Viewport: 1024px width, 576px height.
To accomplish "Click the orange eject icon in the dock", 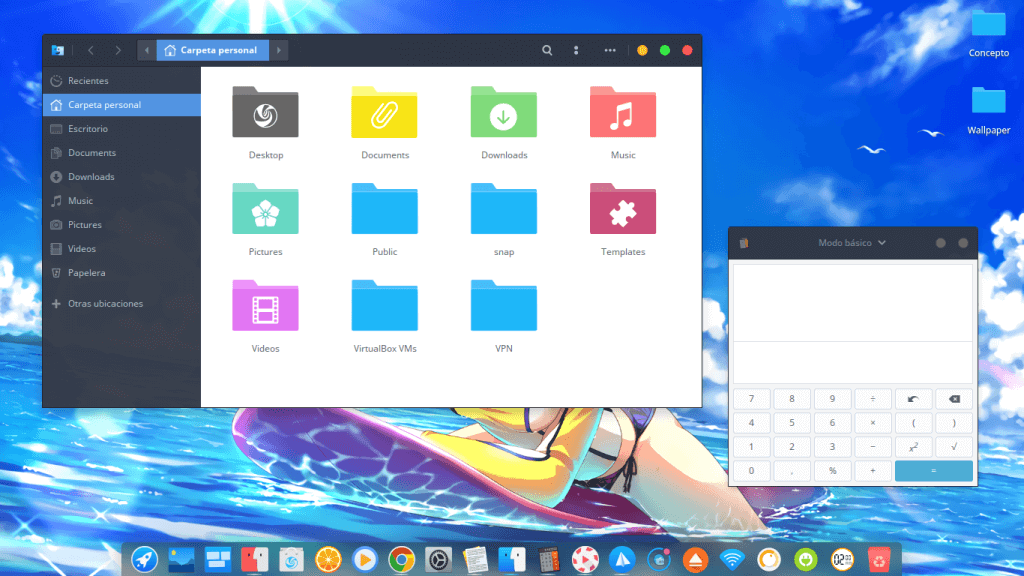I will point(696,560).
